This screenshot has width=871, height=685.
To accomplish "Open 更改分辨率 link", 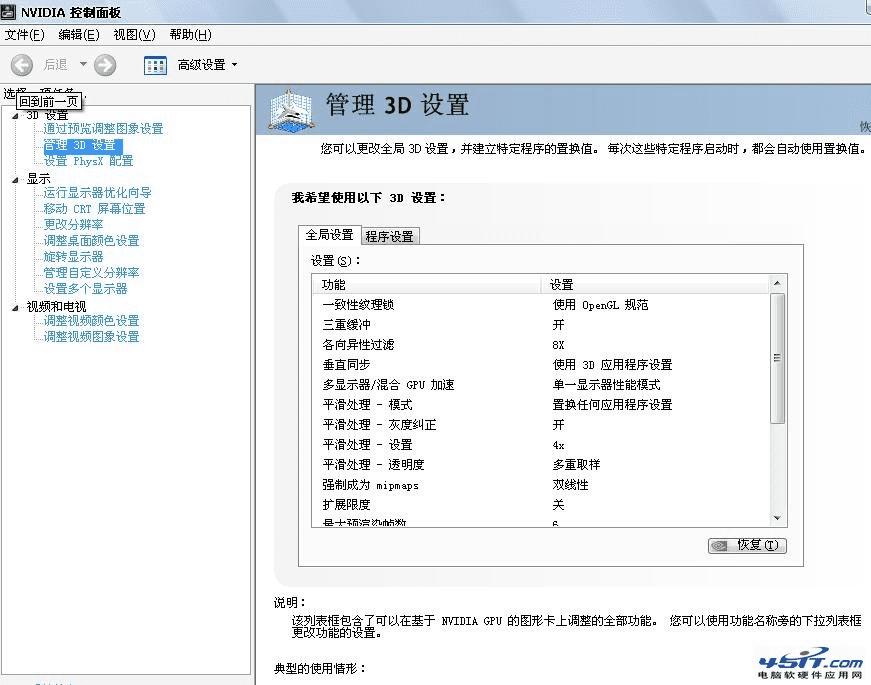I will pyautogui.click(x=73, y=224).
